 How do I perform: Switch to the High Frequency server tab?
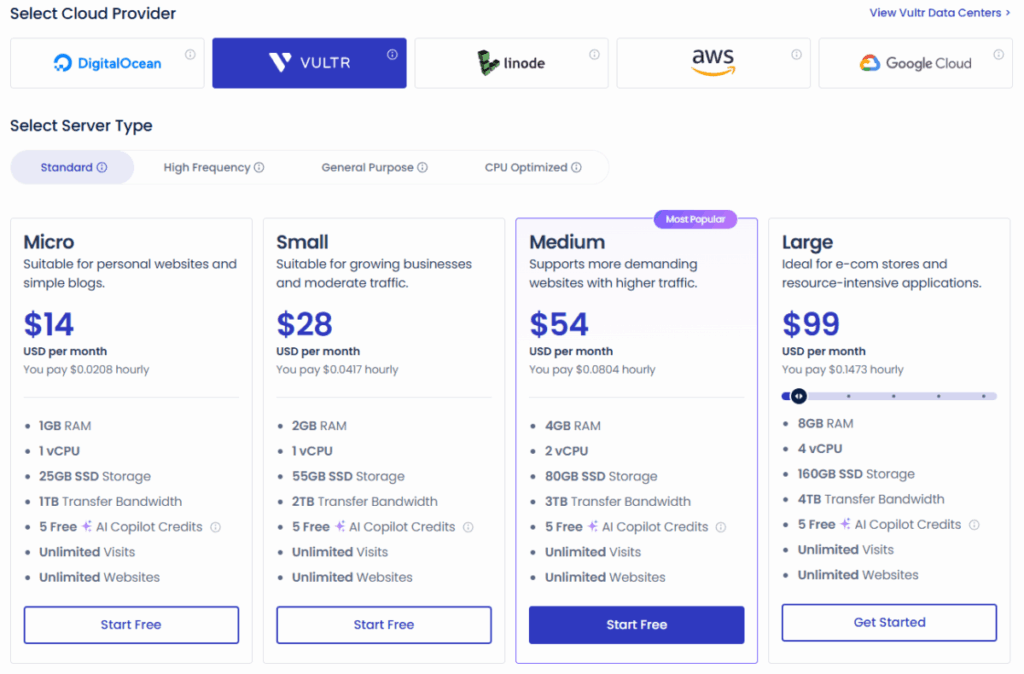click(207, 167)
